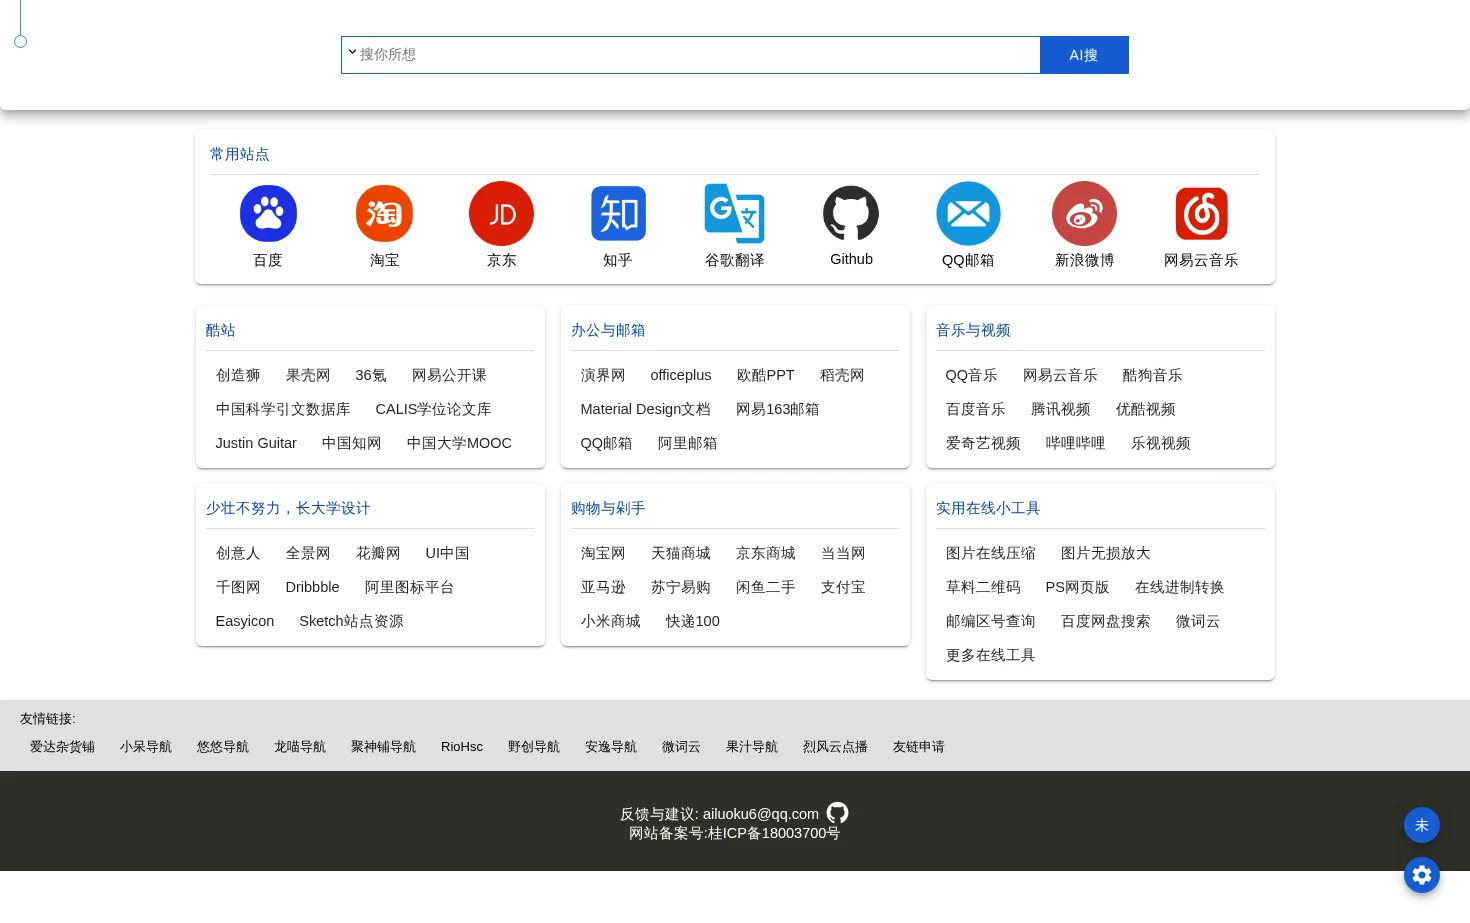Open the NetEase Cloud Music icon
This screenshot has width=1470, height=923.
point(1201,213)
